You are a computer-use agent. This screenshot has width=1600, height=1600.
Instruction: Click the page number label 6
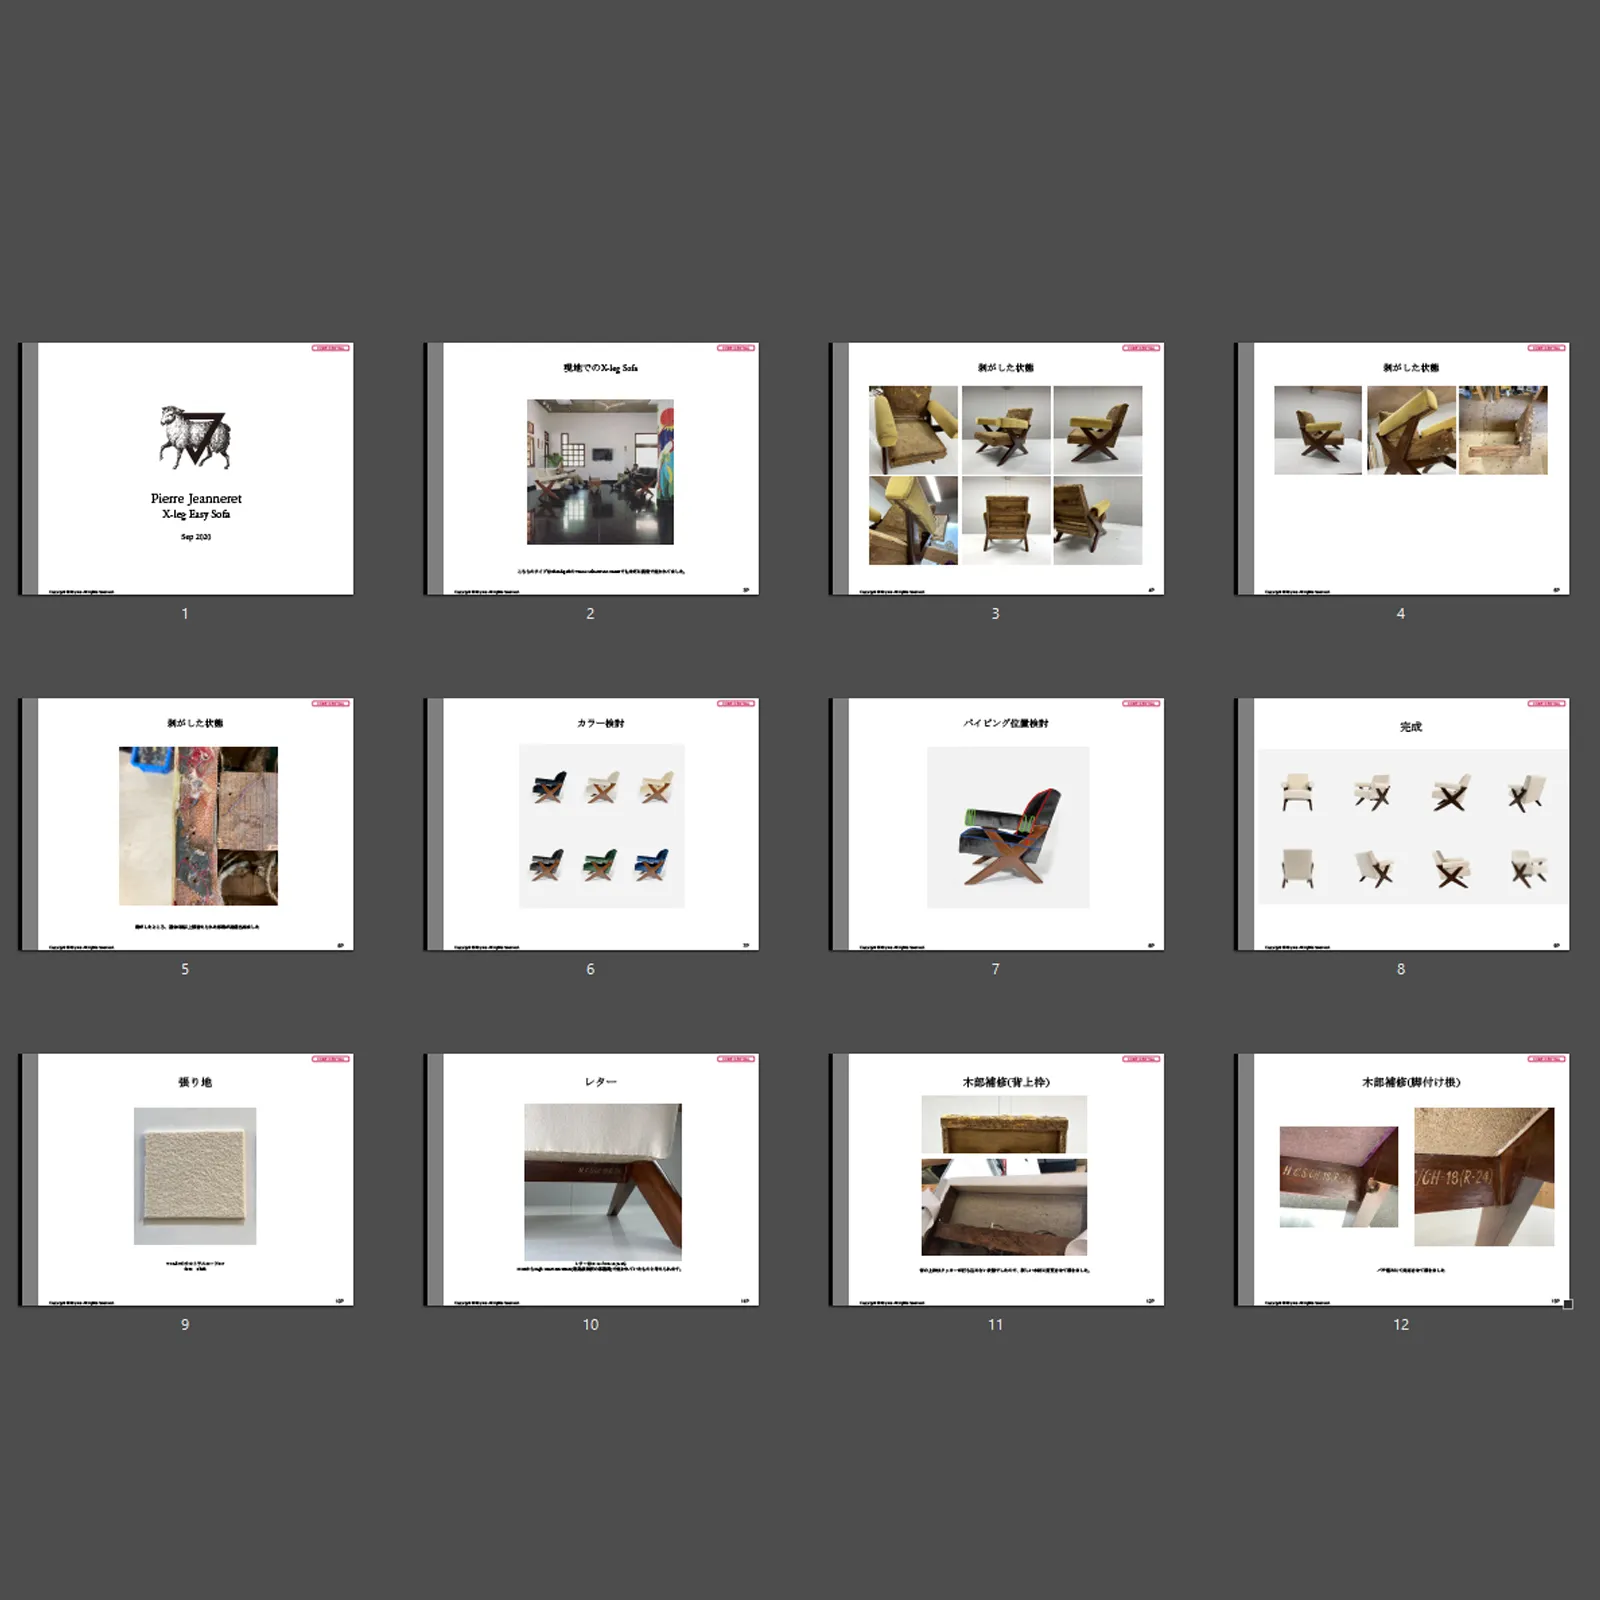590,969
